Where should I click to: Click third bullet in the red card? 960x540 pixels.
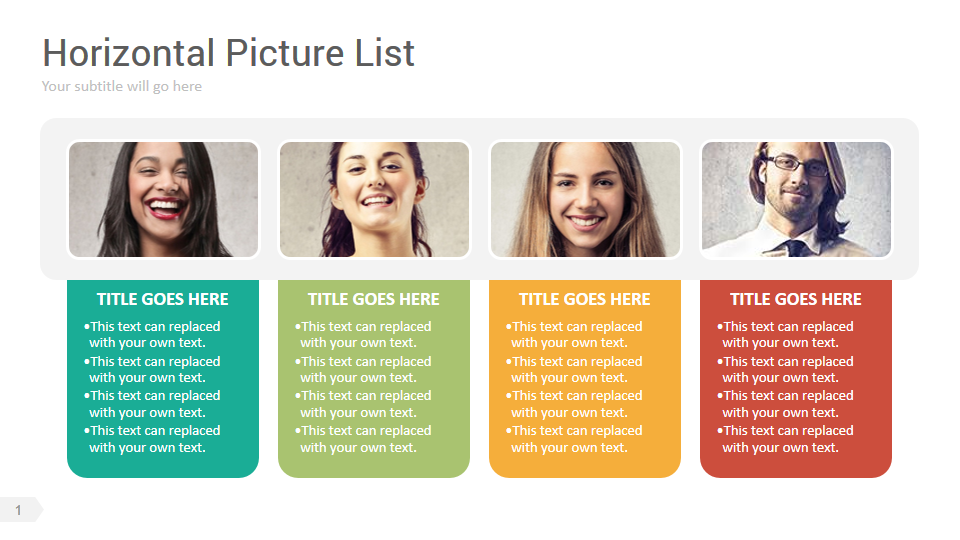point(787,404)
